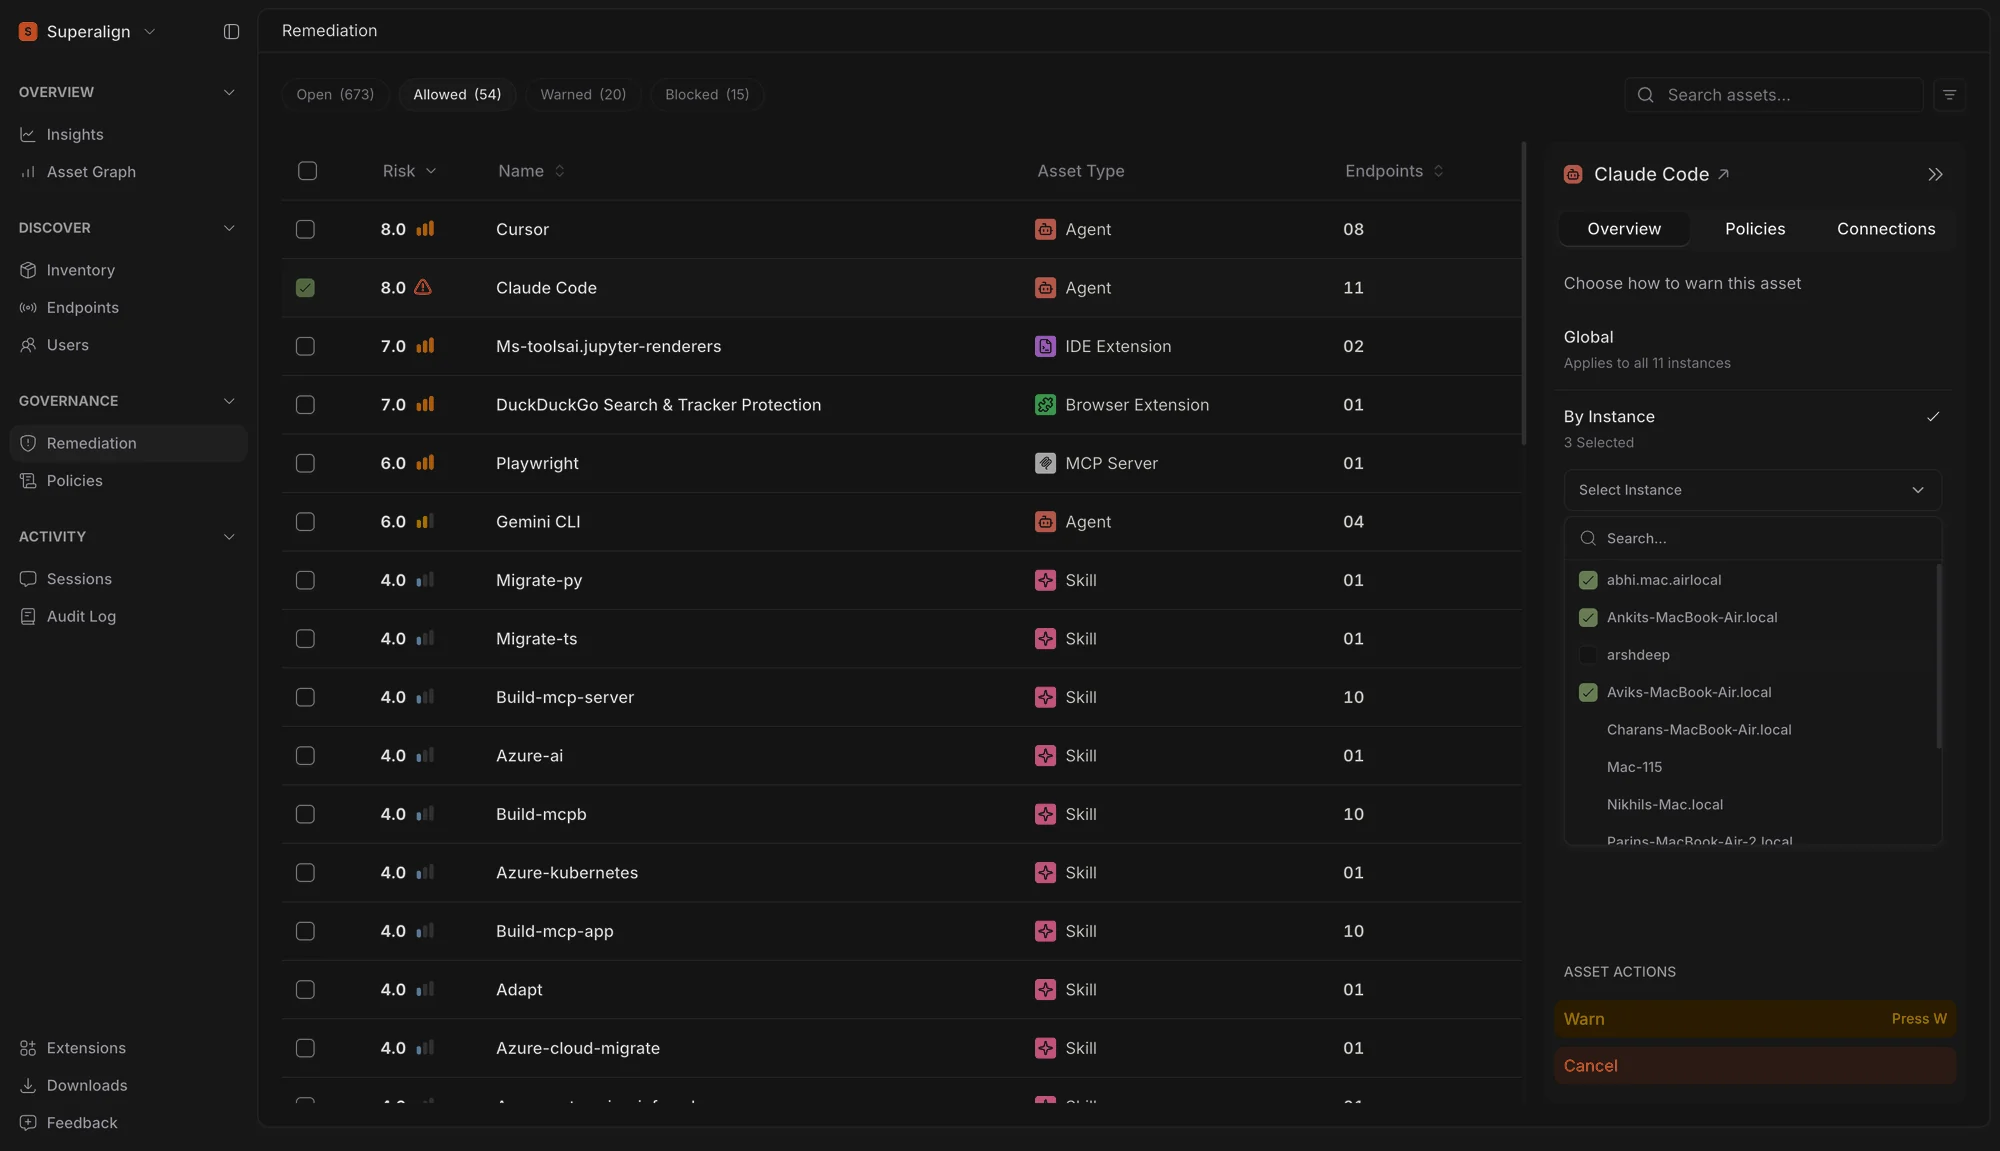
Task: Check the arshdeep instance checkbox
Action: [1588, 655]
